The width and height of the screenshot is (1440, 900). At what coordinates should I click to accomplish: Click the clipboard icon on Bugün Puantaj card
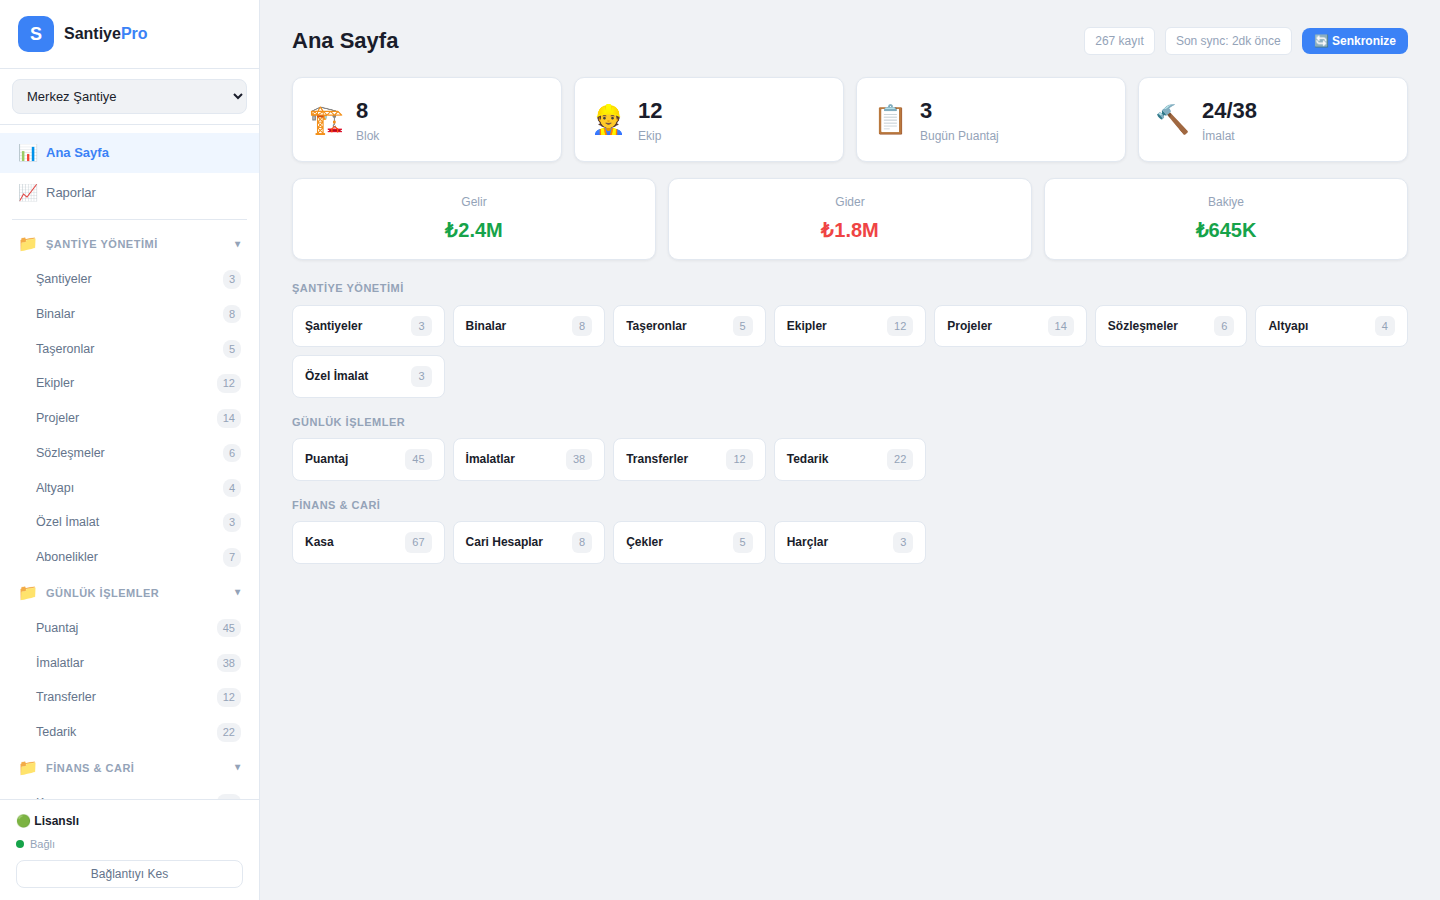click(889, 118)
